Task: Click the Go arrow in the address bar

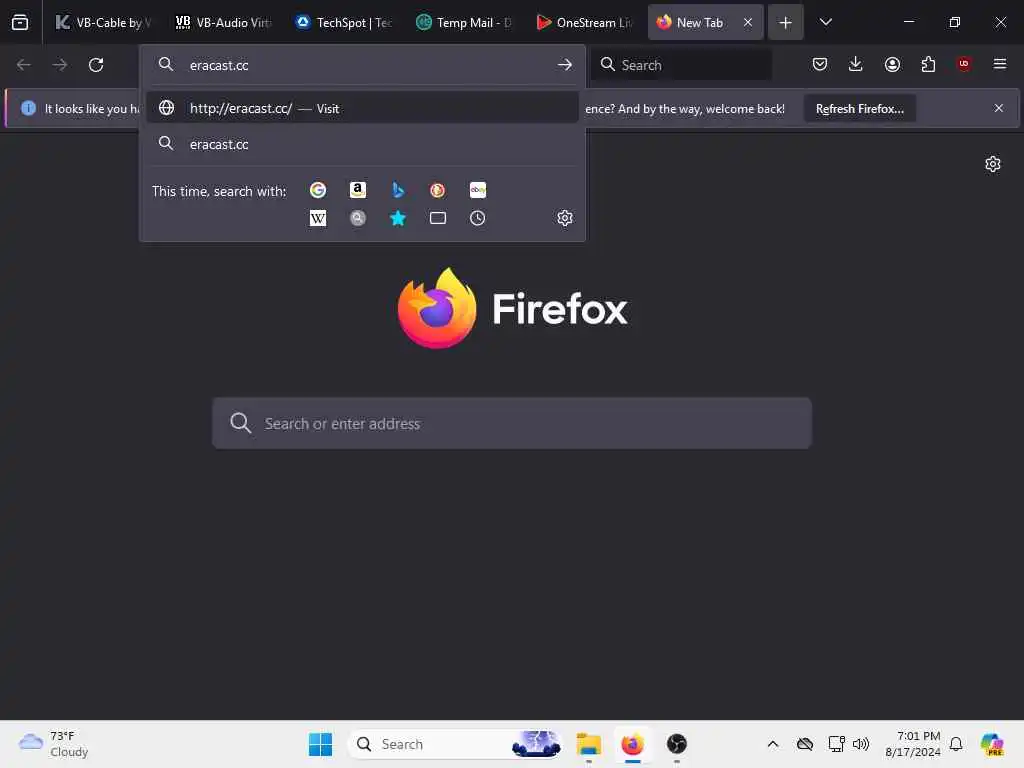Action: tap(565, 65)
